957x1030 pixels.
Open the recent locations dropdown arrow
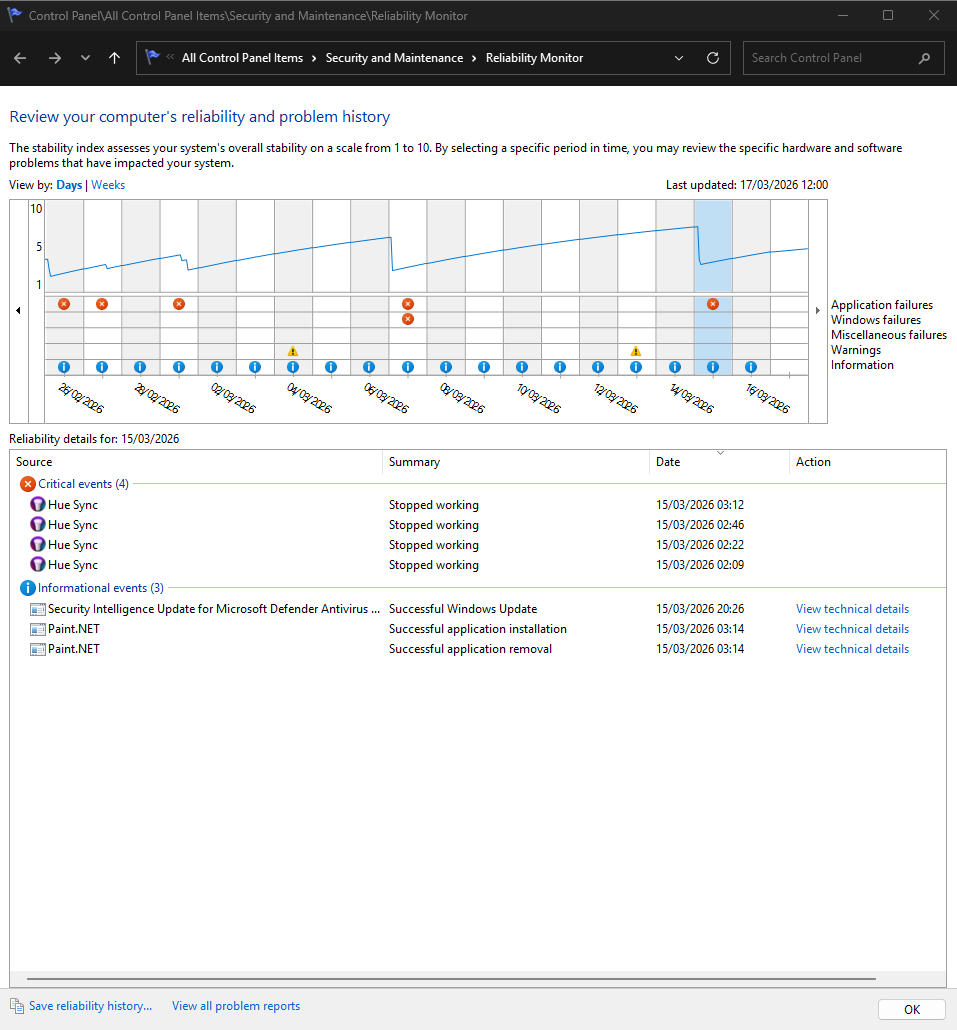[x=85, y=58]
